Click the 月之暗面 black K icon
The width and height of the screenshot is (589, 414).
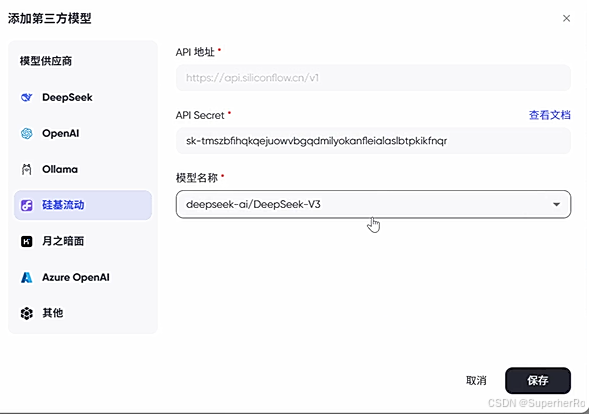coord(27,241)
